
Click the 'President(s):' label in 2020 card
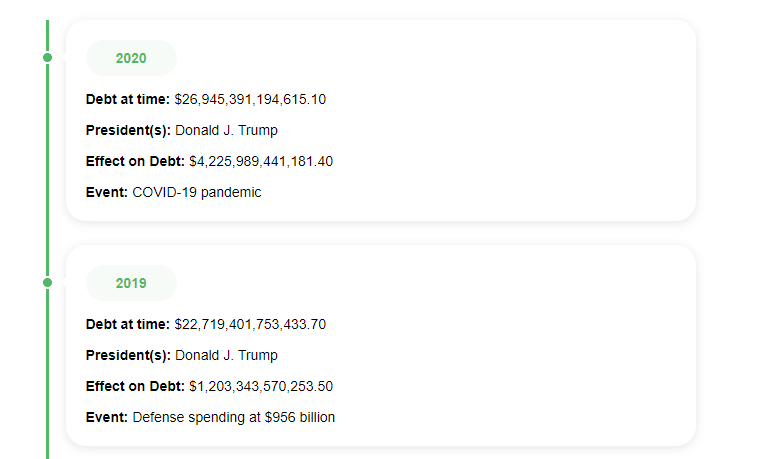(x=128, y=130)
